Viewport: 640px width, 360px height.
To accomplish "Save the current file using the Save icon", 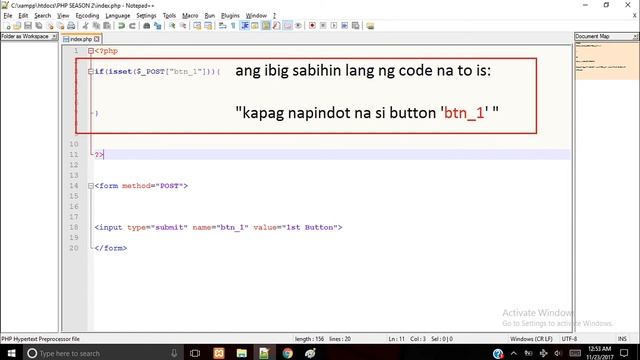I will 28,26.
